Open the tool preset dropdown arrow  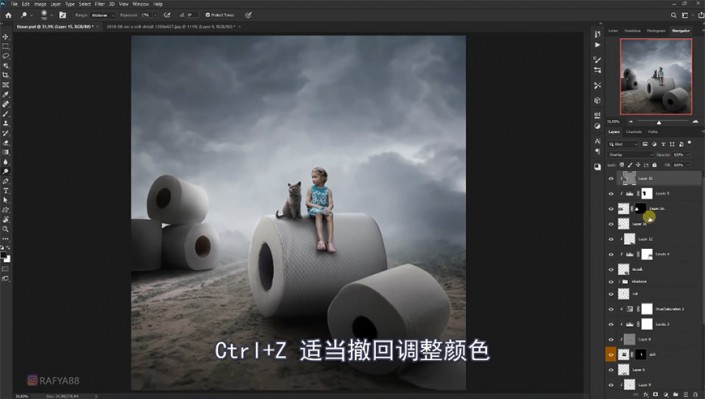point(31,15)
